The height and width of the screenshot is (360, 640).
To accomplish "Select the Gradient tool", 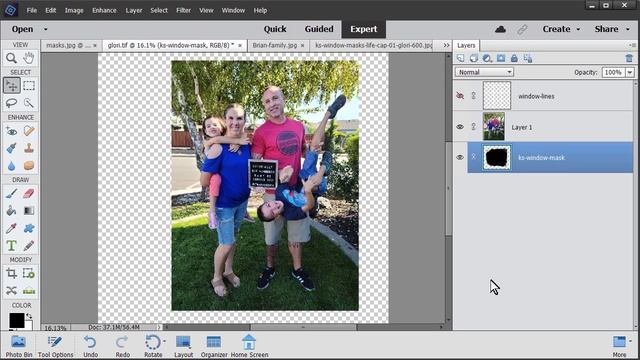I will click(x=29, y=211).
